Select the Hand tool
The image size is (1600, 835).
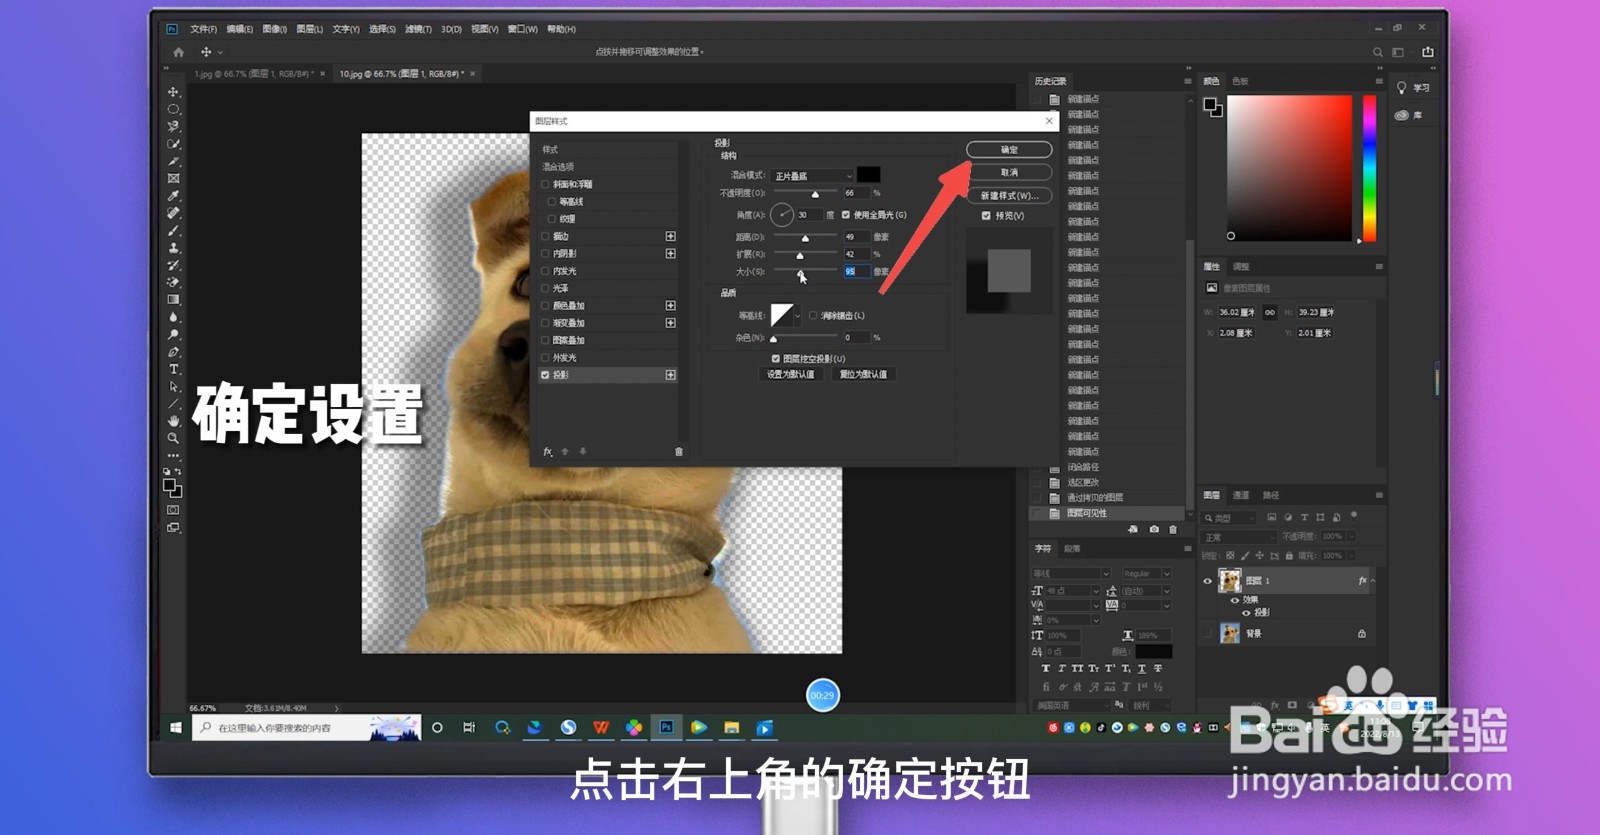point(173,421)
